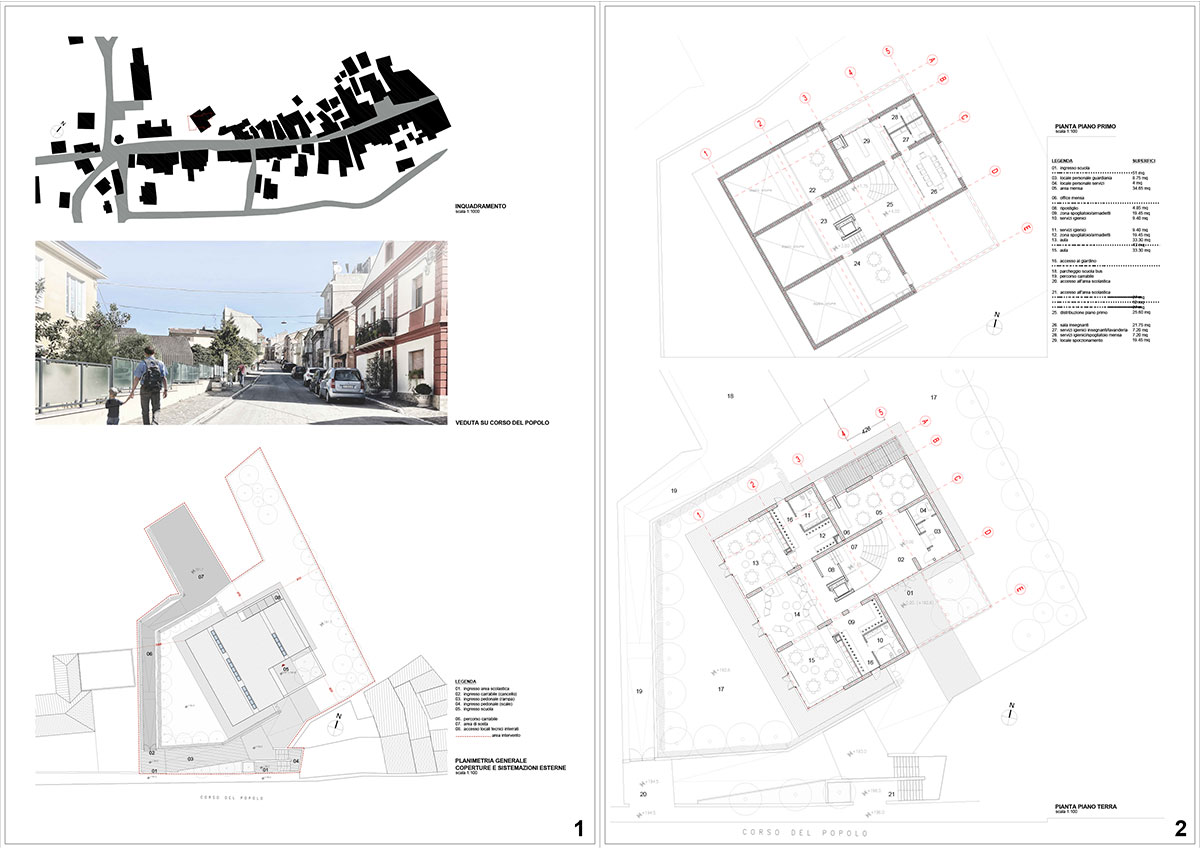Click grid marker E on the first floor plan
Image resolution: width=1200 pixels, height=848 pixels.
[x=1029, y=227]
